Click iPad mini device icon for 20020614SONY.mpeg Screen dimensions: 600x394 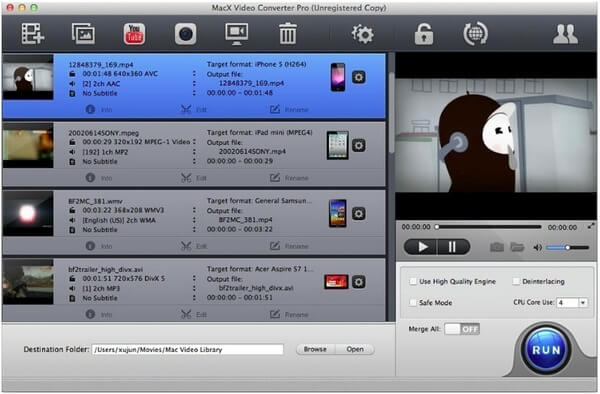[x=338, y=145]
